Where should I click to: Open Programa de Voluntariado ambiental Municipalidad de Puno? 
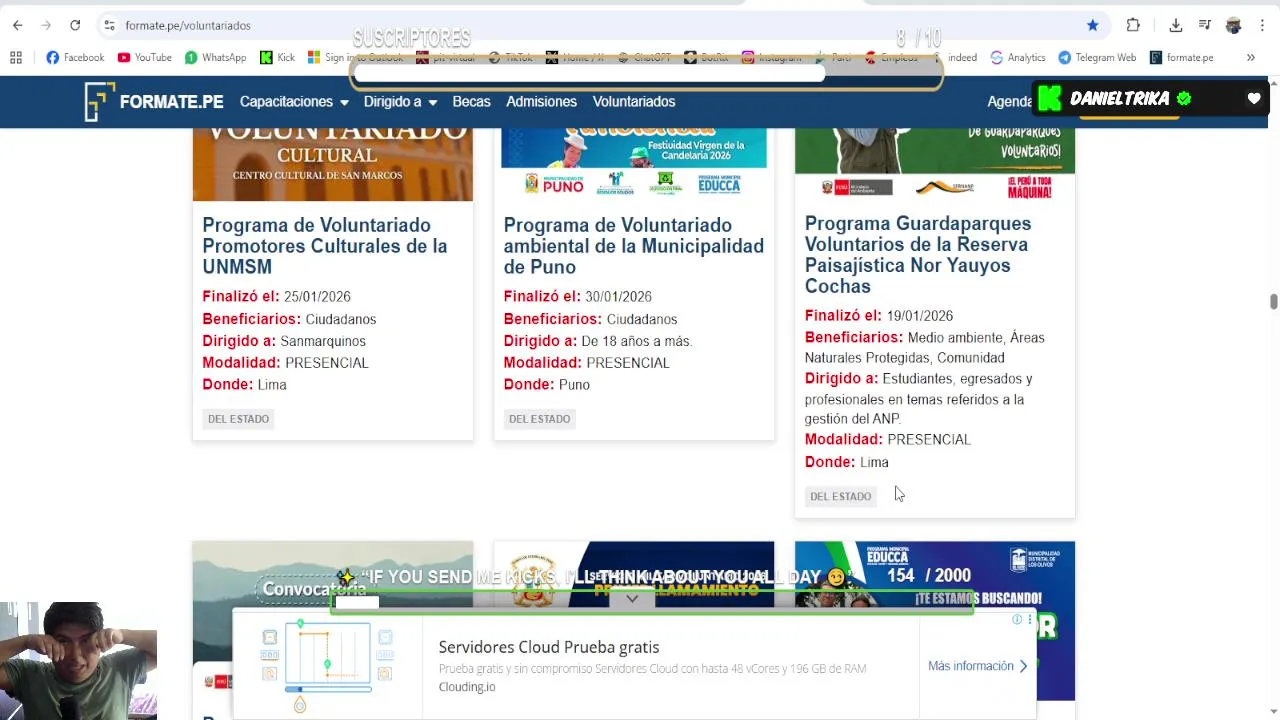634,246
